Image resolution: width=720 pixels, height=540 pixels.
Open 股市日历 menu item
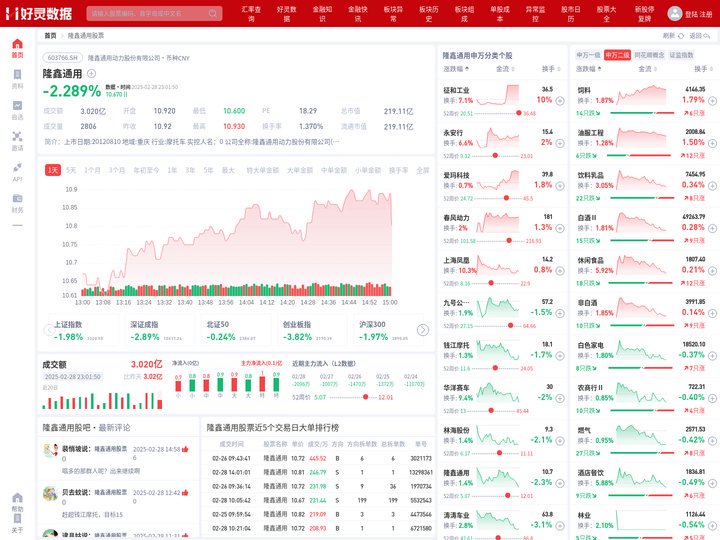[571, 14]
